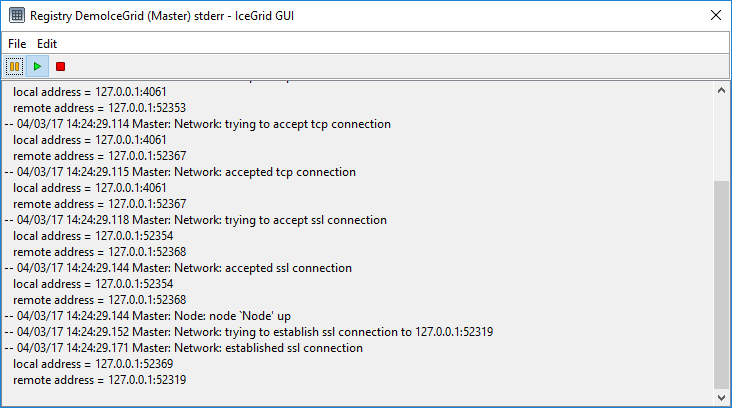Click the scrollbar up arrow
The image size is (732, 408).
pos(722,89)
